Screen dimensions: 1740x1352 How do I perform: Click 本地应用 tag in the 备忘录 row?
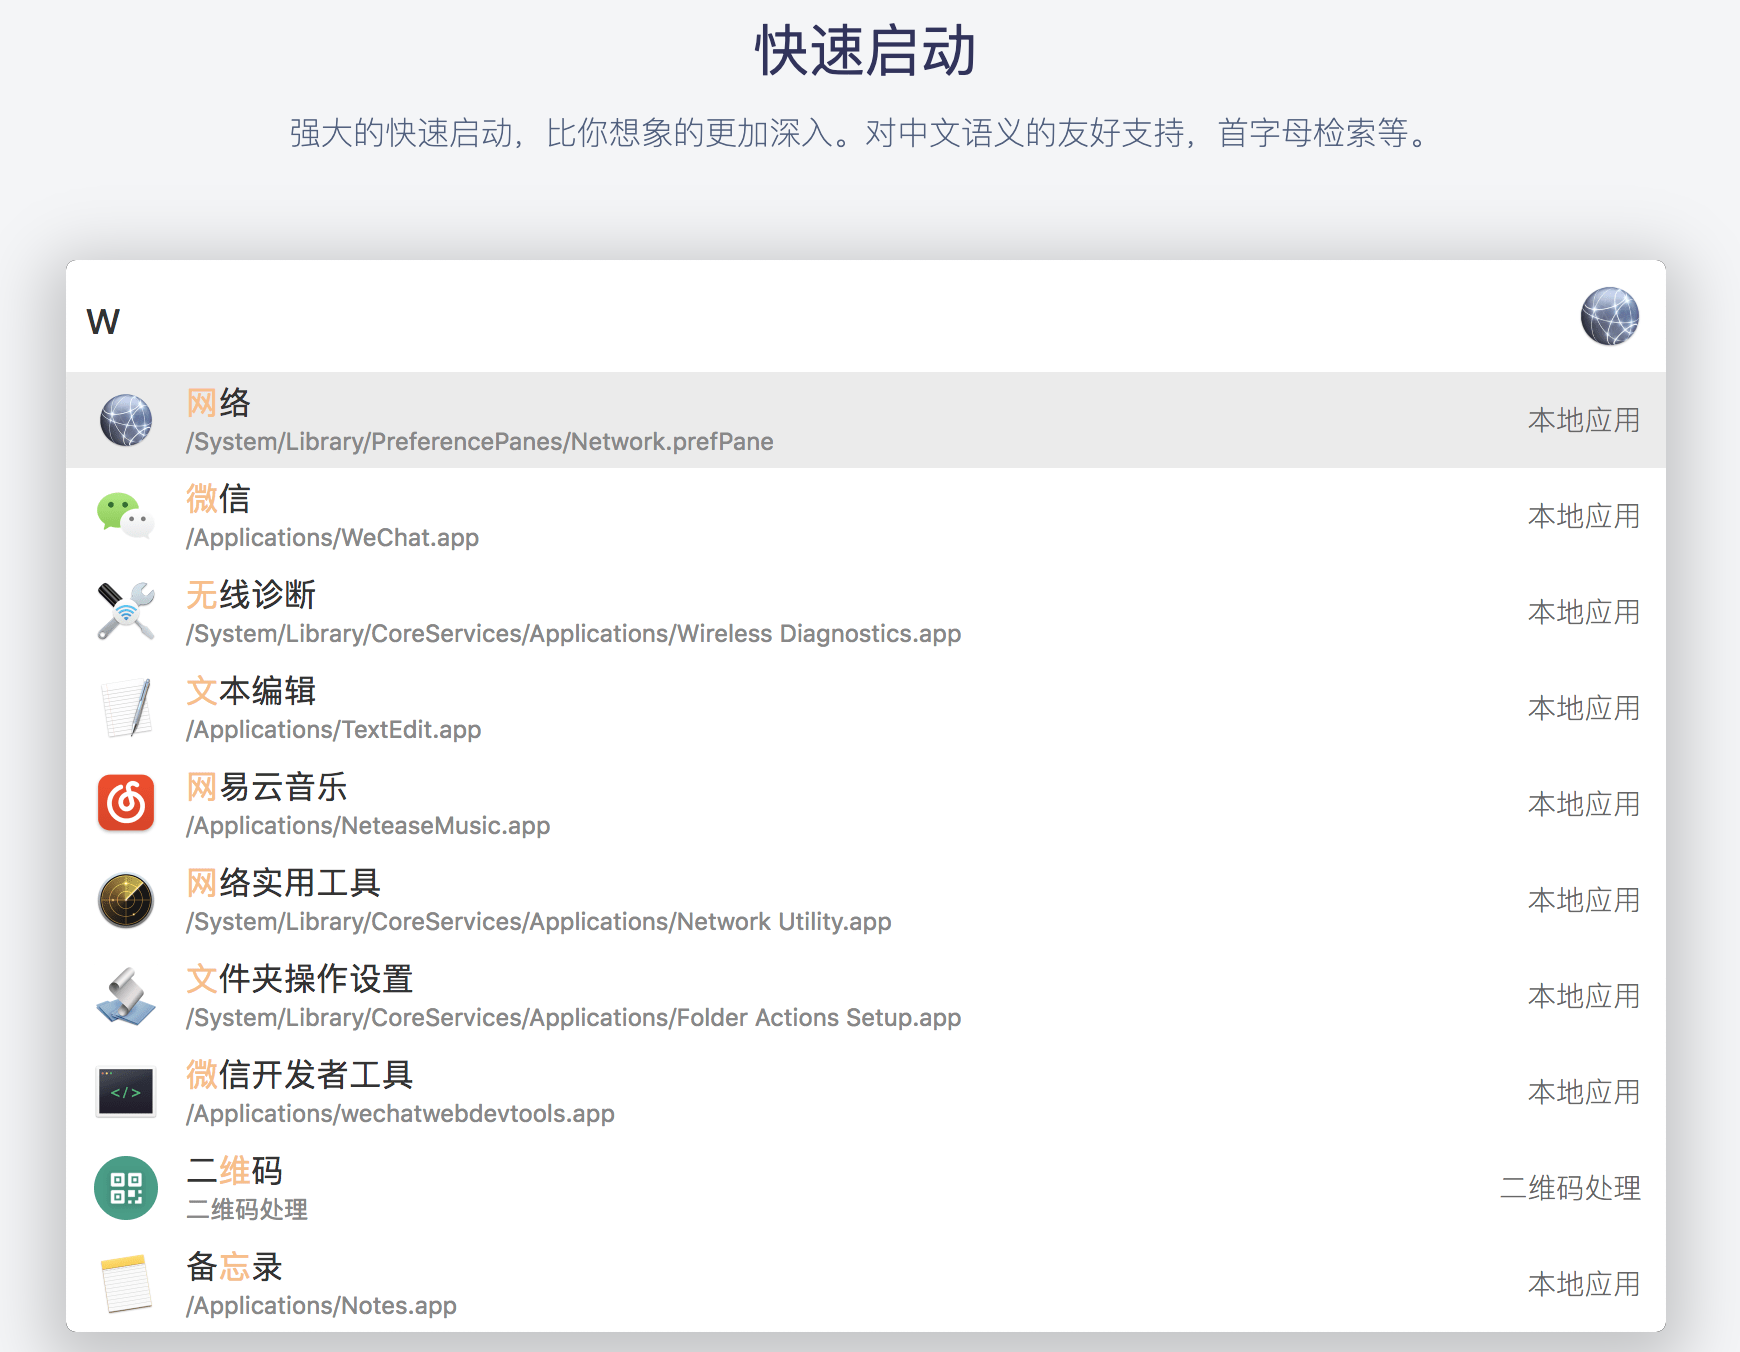coord(1584,1284)
